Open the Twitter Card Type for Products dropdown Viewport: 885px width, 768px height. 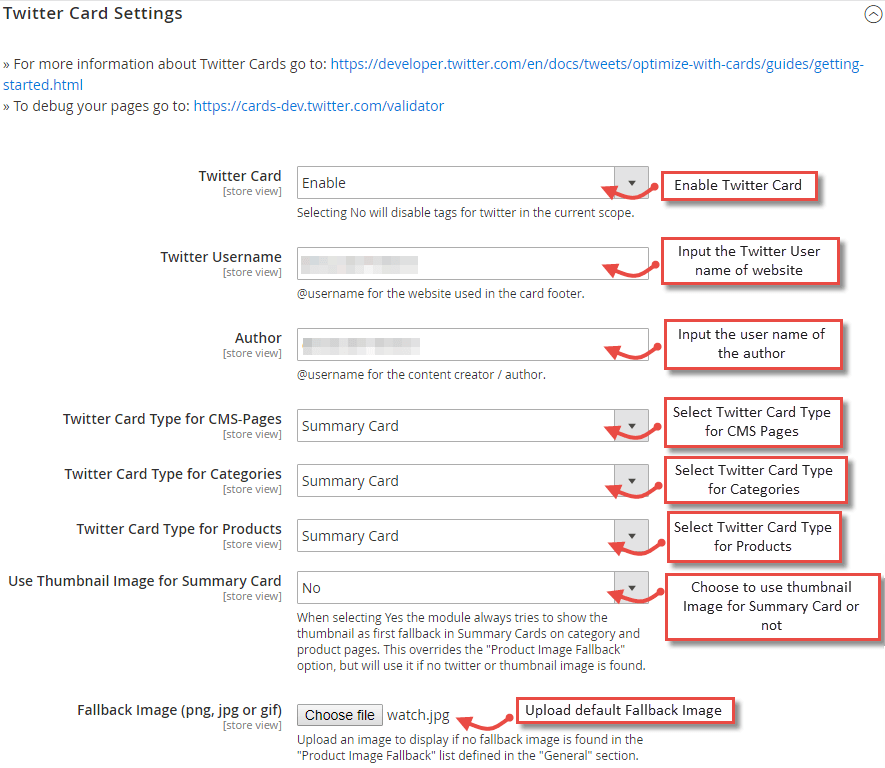click(x=472, y=536)
